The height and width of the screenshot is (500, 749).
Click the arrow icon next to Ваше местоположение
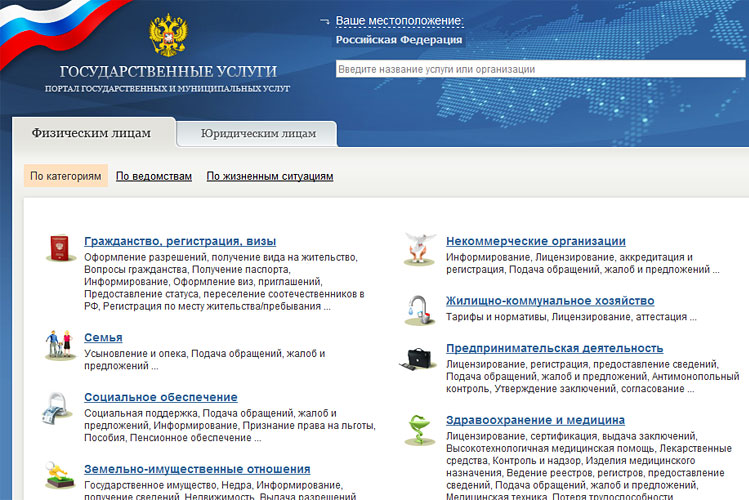(325, 21)
